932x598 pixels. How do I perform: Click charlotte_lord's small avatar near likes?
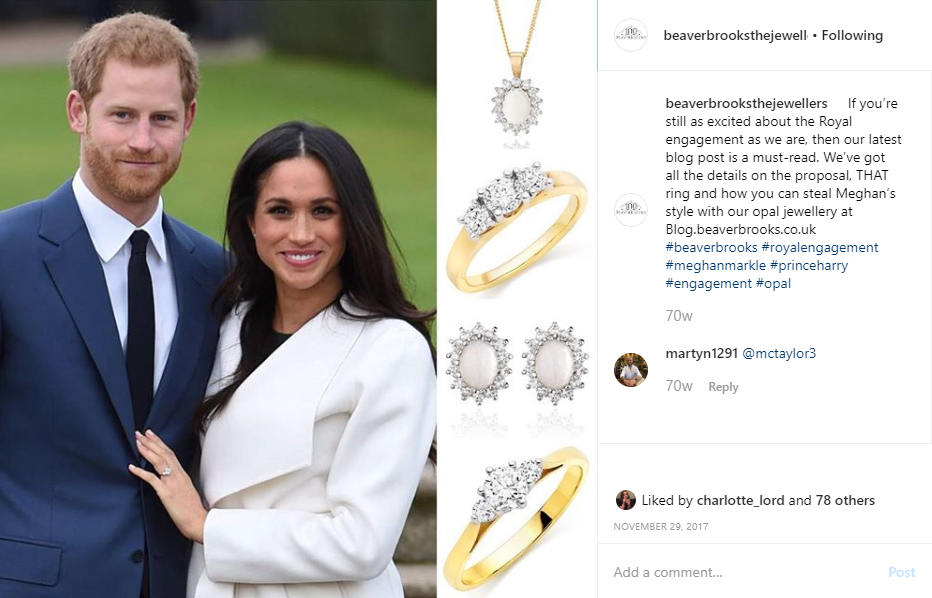(625, 500)
